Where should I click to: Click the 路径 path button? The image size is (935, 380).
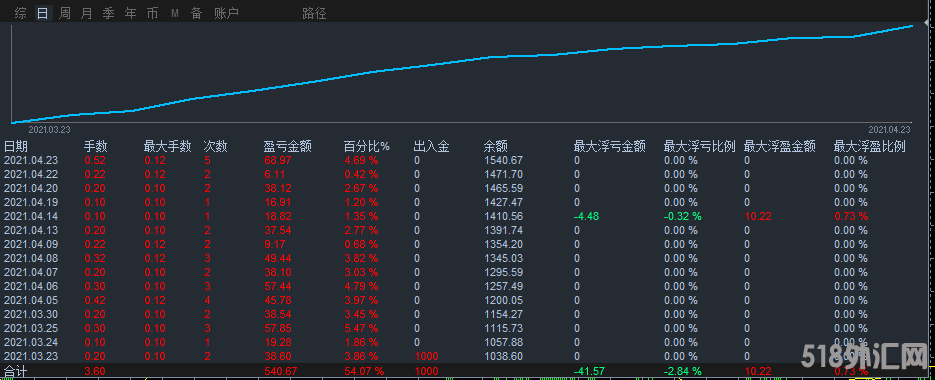coord(314,13)
